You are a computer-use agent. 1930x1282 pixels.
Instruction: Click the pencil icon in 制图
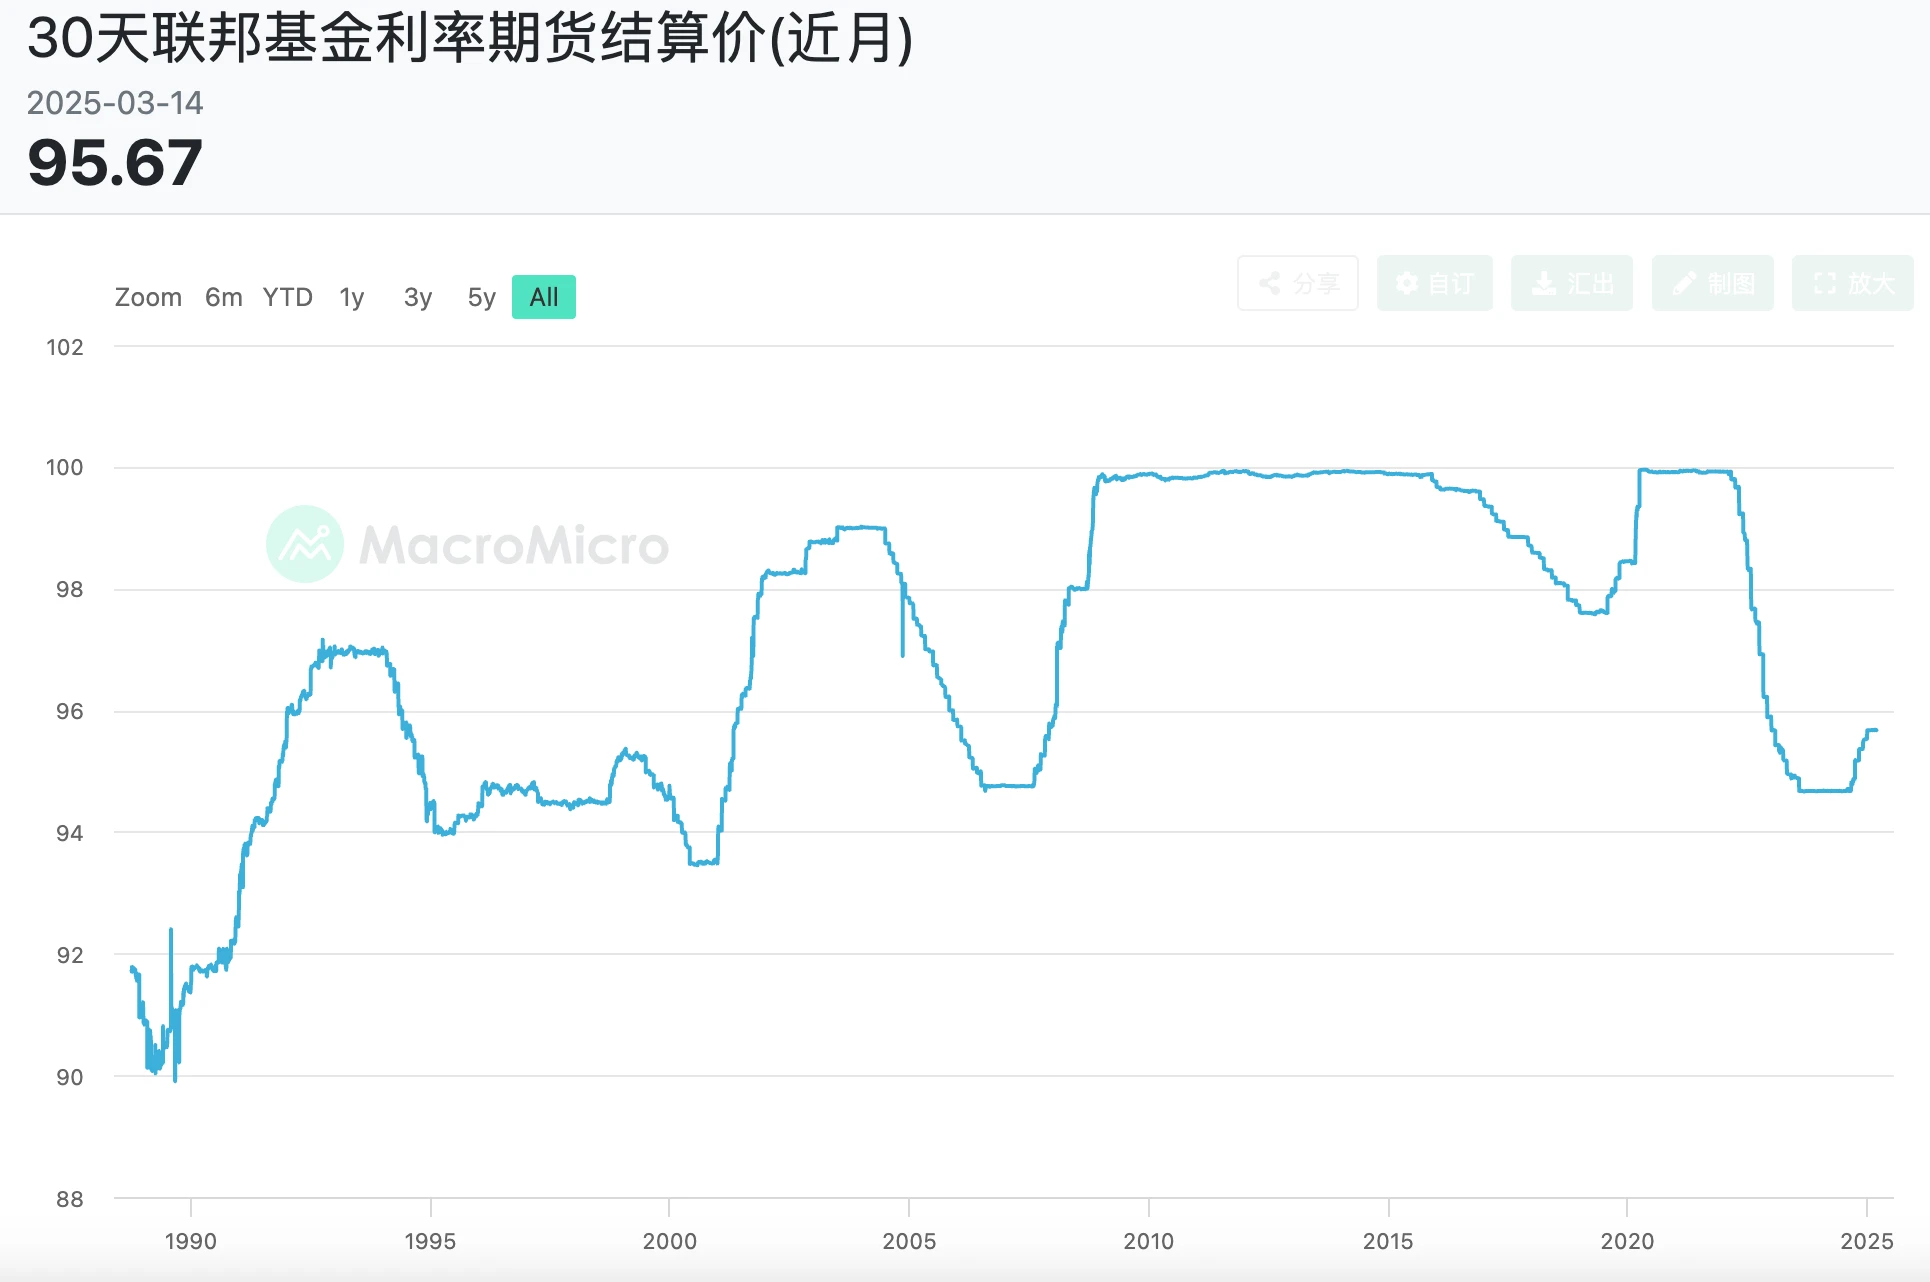1685,283
